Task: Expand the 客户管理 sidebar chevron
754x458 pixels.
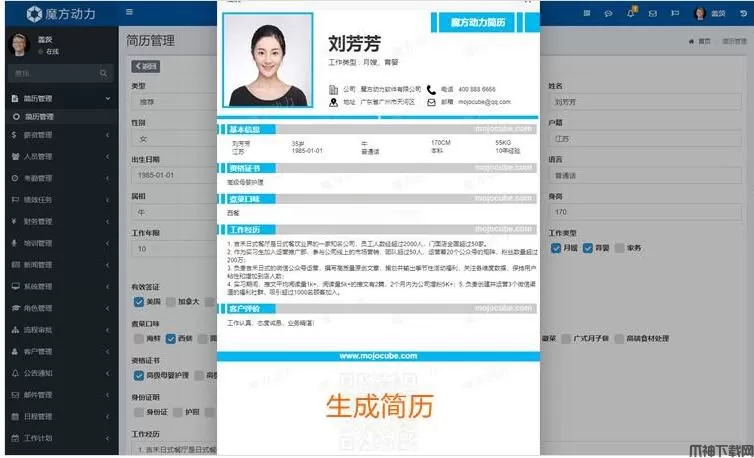Action: click(107, 352)
